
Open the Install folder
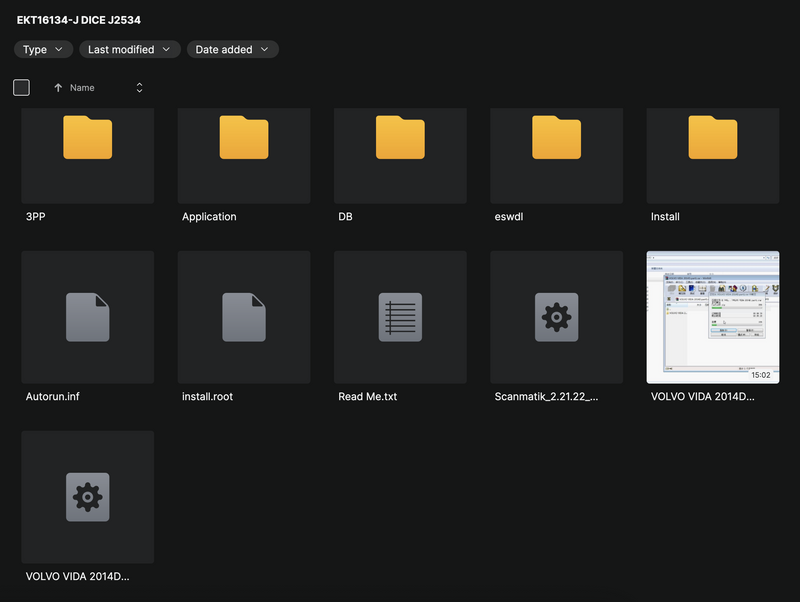712,138
